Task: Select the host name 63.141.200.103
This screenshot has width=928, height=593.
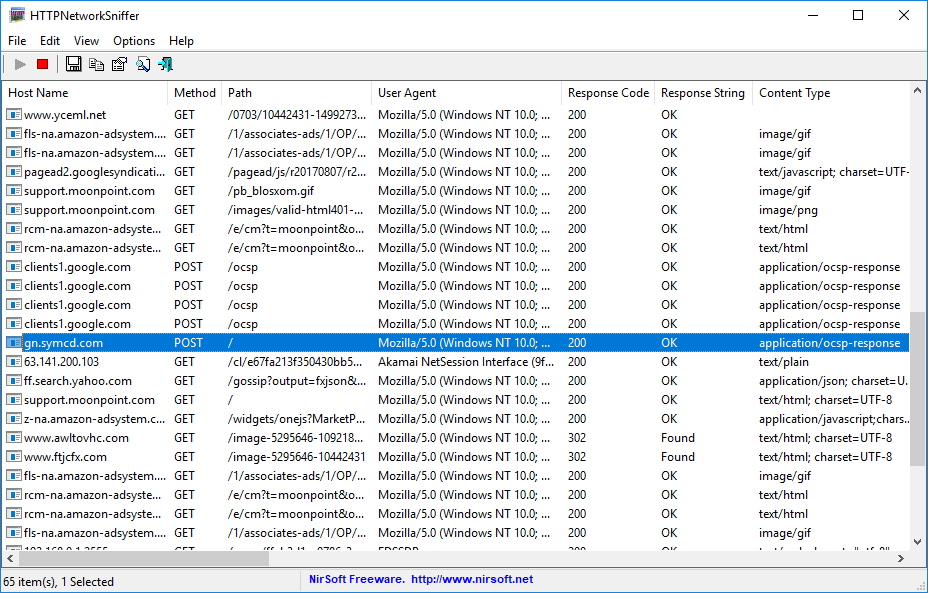Action: coord(62,362)
